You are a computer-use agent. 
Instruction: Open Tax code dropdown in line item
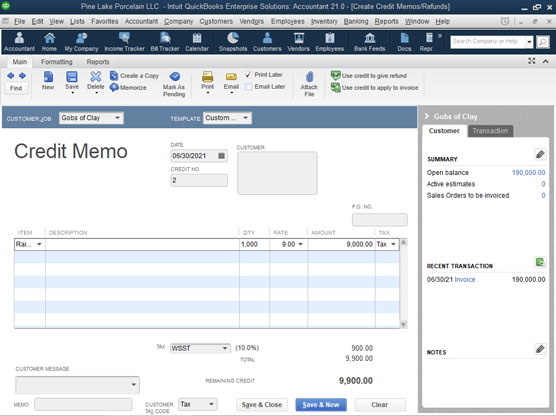pyautogui.click(x=393, y=244)
